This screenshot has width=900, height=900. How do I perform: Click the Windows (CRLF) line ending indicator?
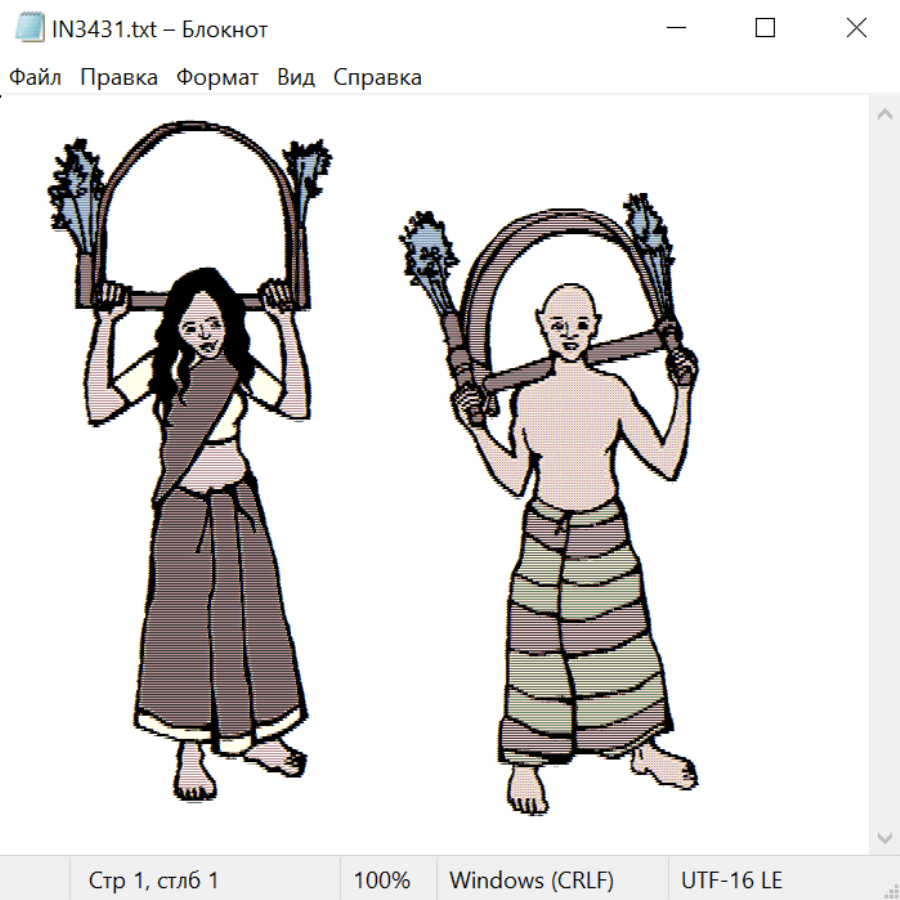tap(531, 880)
